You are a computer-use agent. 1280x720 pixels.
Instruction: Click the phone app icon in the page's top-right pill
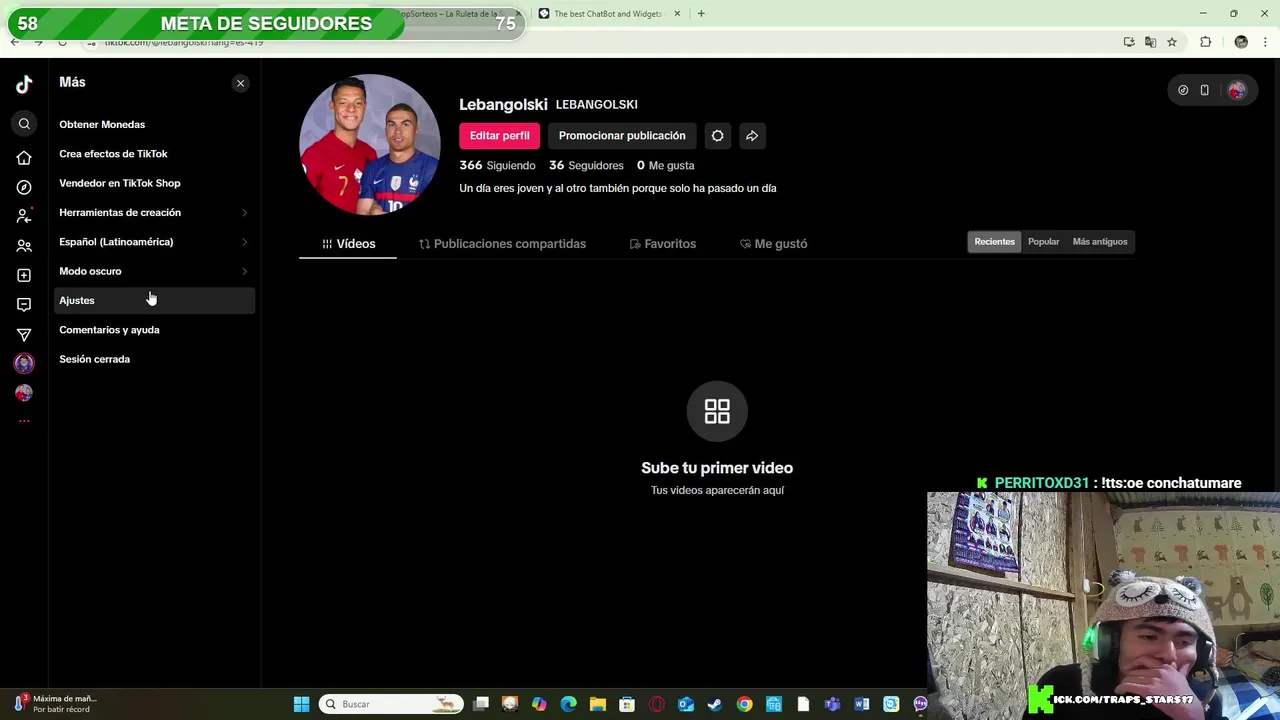coord(1204,90)
